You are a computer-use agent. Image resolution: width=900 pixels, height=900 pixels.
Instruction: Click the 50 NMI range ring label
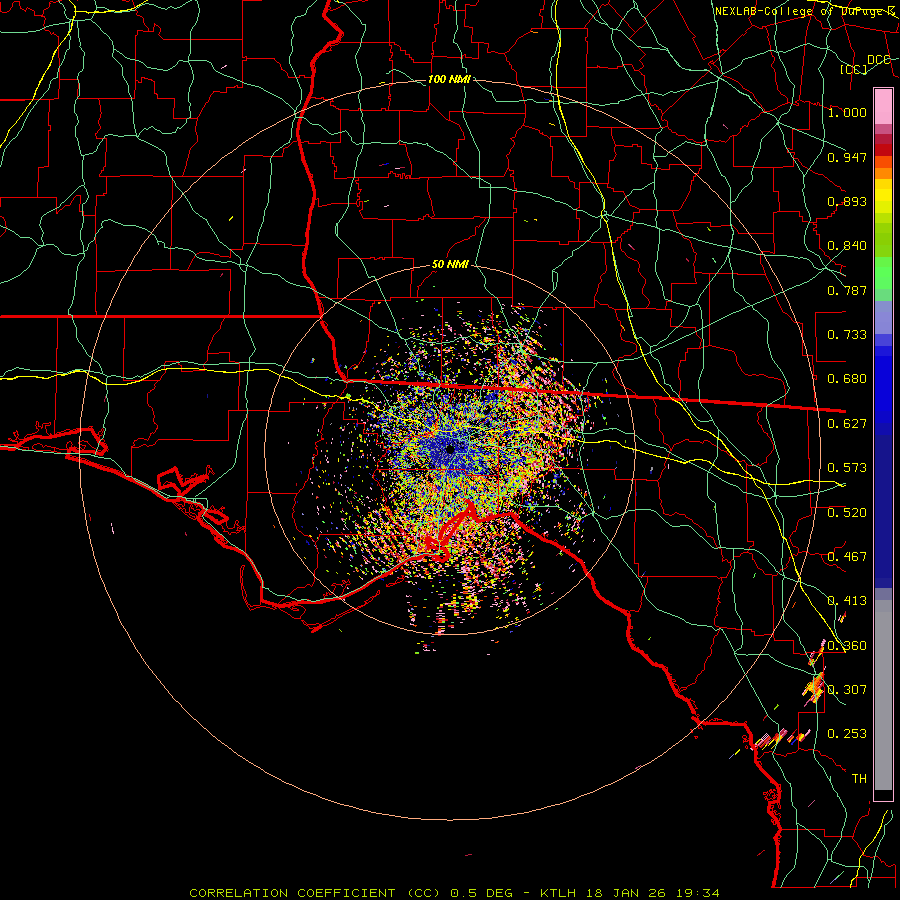(450, 265)
